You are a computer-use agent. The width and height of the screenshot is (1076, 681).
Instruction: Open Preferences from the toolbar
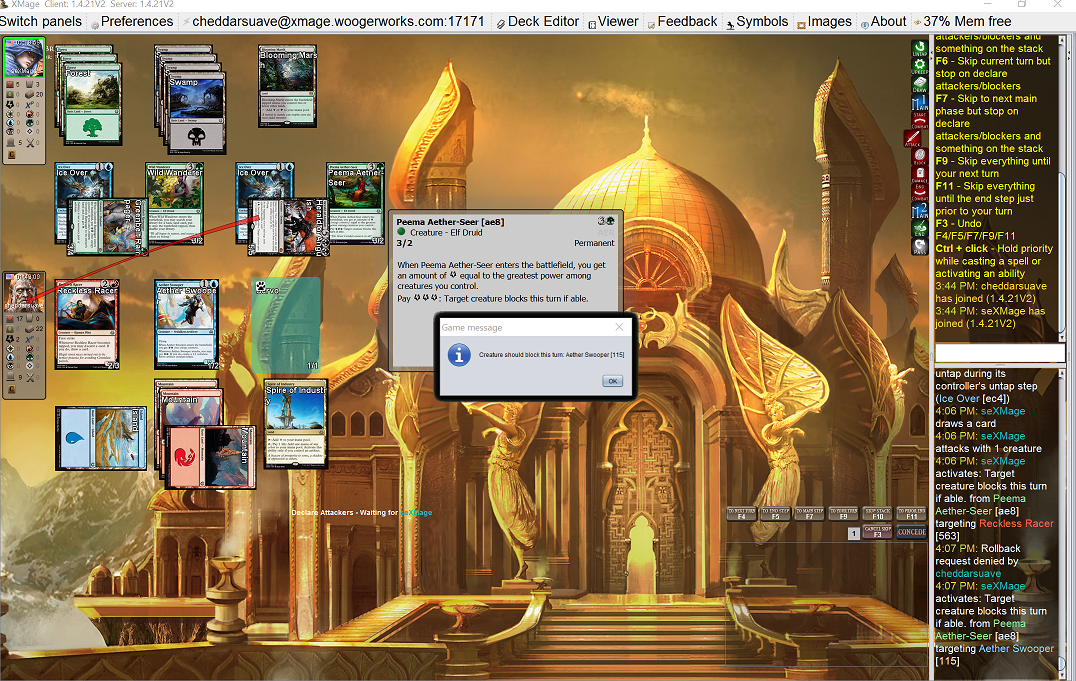(132, 21)
